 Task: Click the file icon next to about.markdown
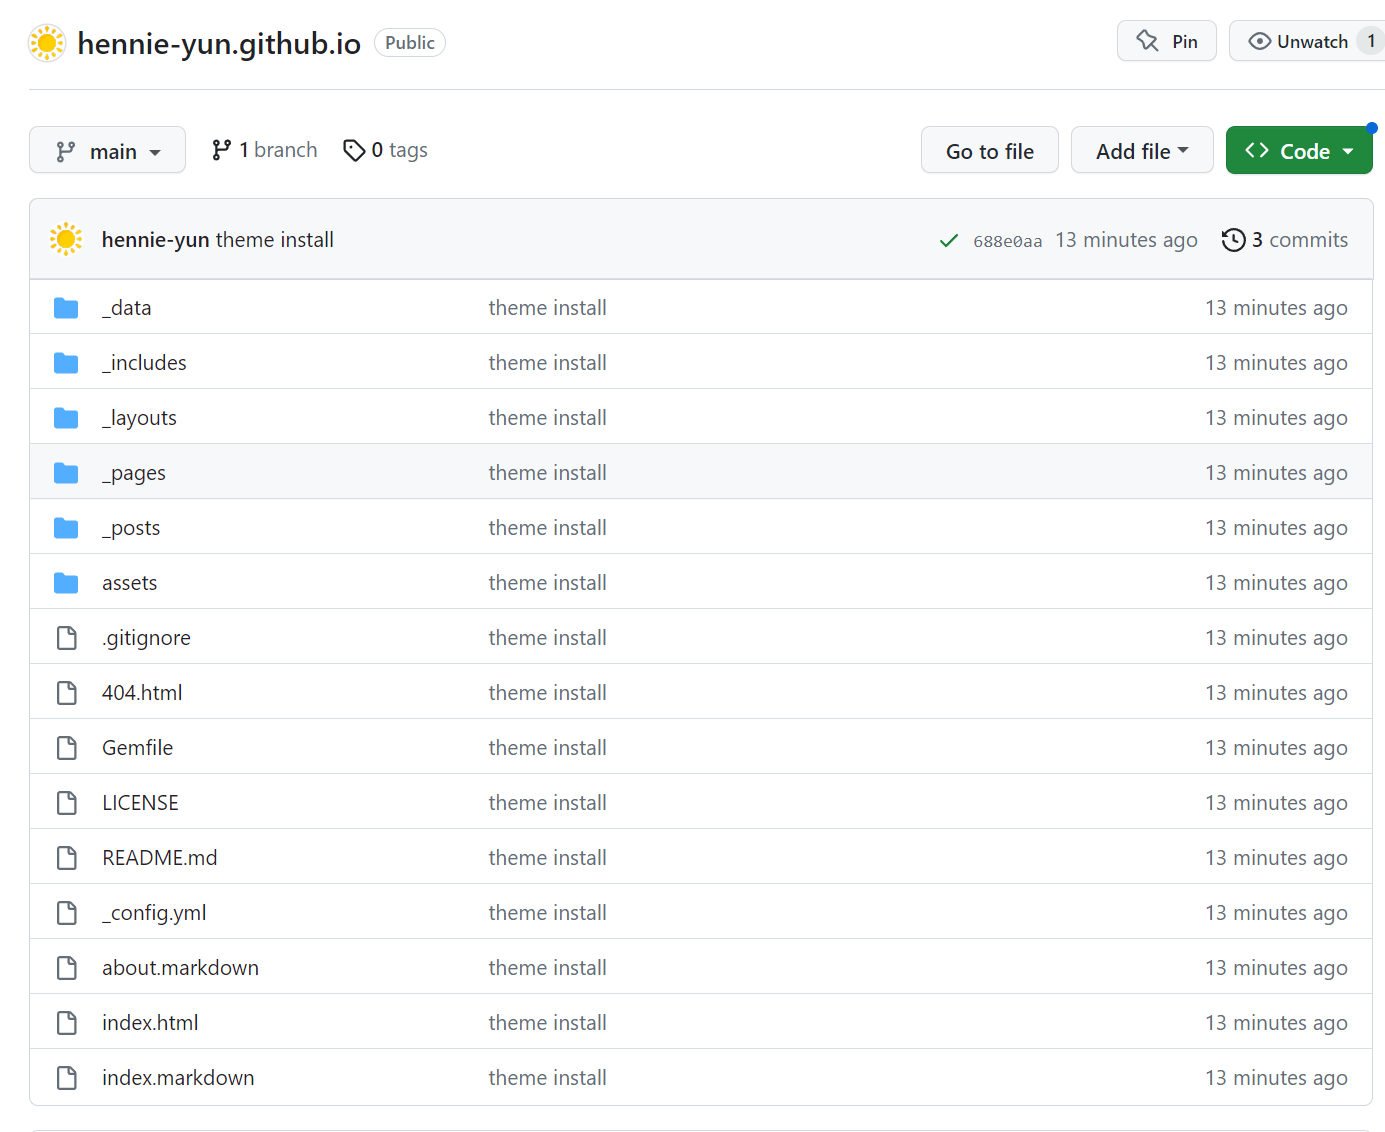point(67,968)
